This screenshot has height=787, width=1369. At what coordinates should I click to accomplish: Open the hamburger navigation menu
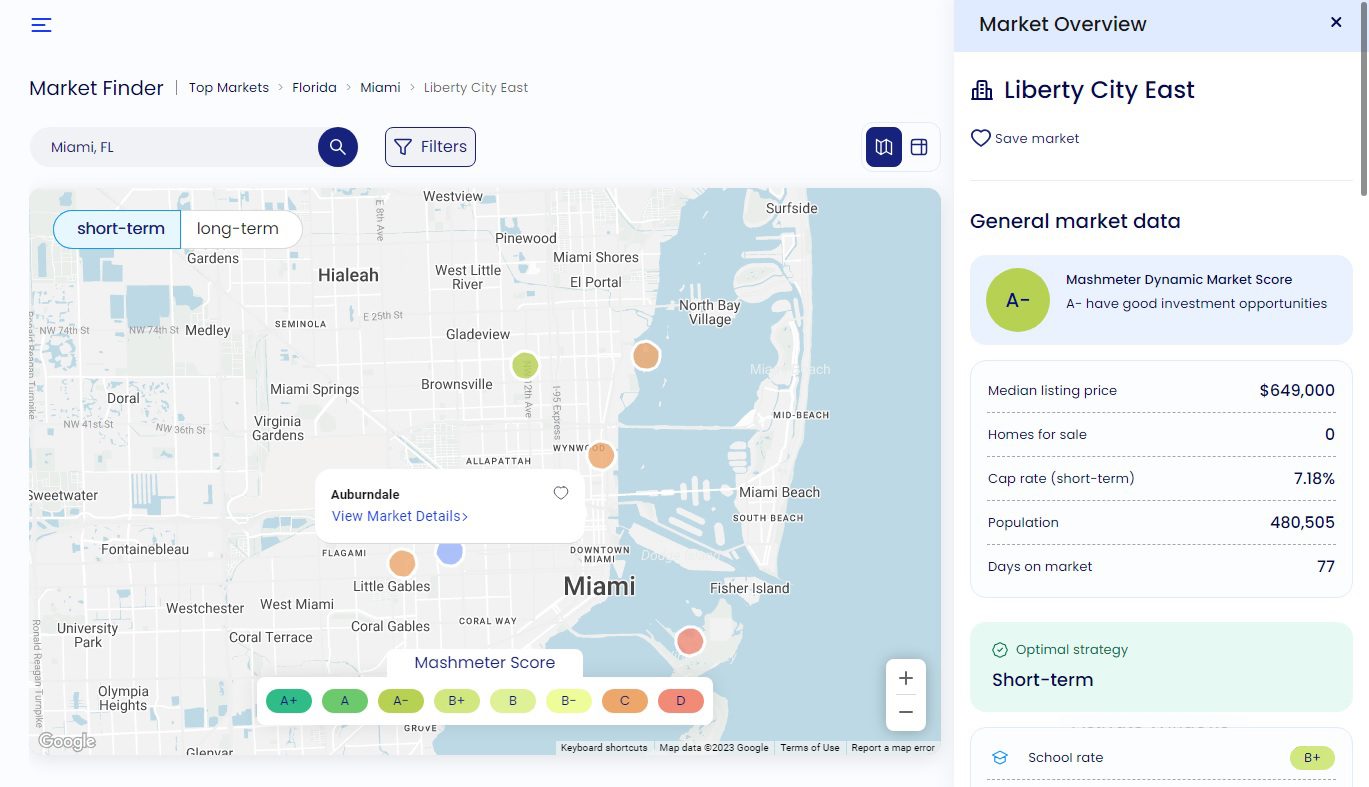click(x=41, y=25)
